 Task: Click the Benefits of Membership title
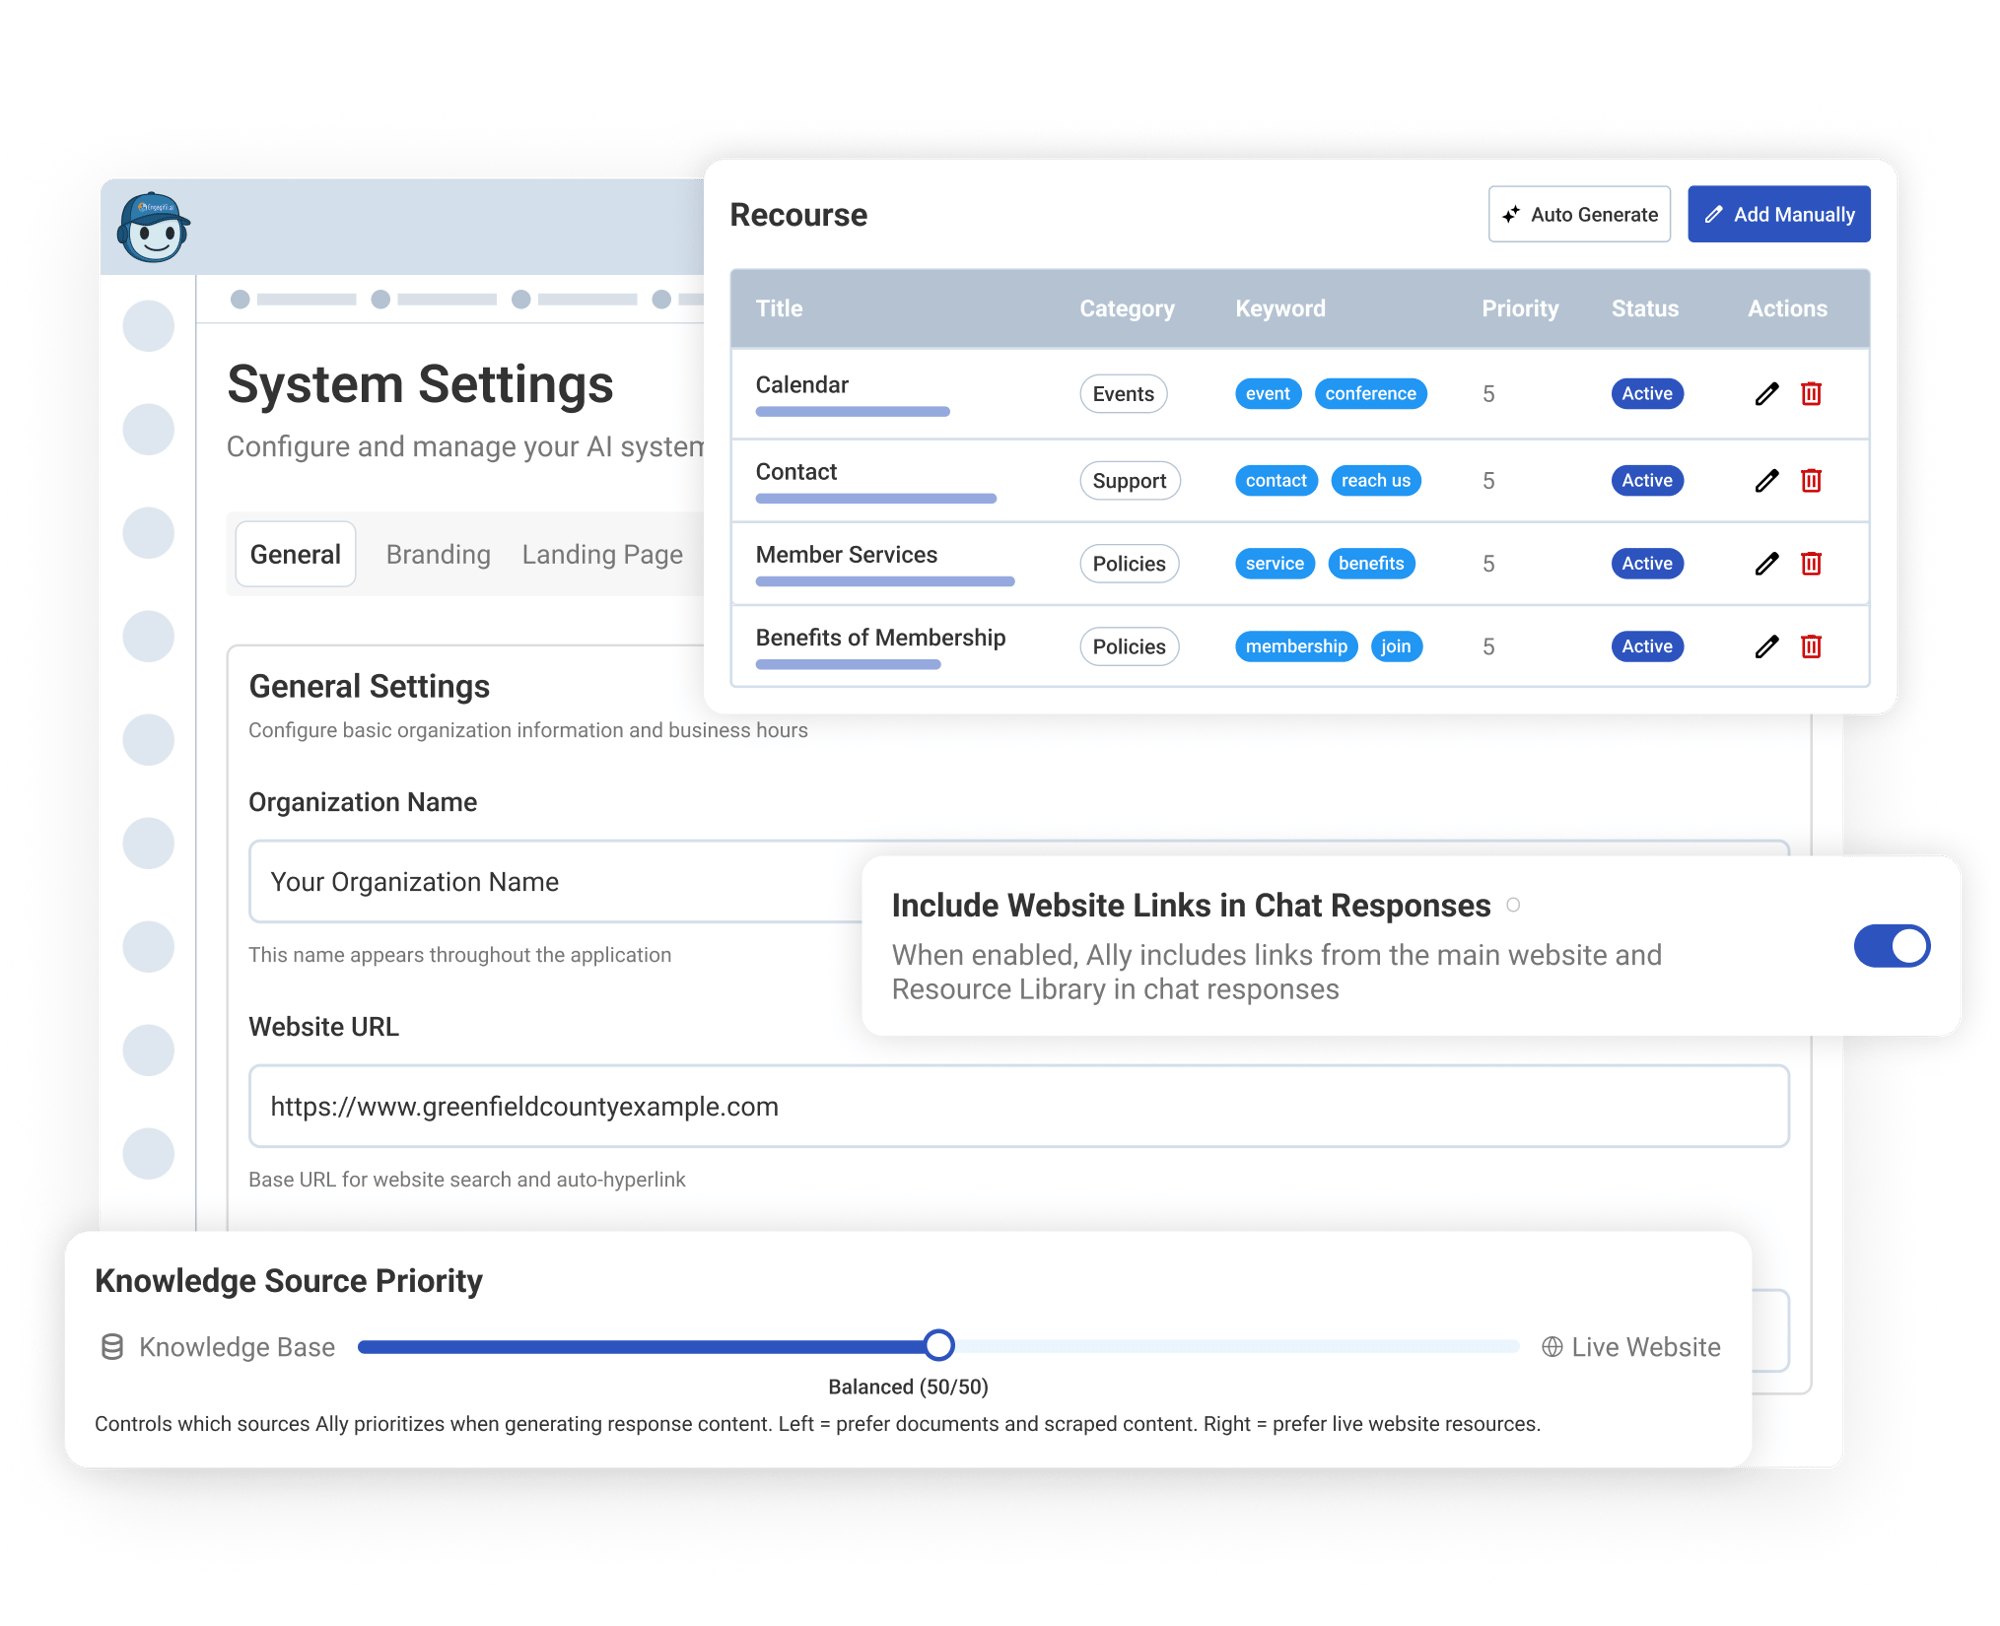pyautogui.click(x=880, y=638)
